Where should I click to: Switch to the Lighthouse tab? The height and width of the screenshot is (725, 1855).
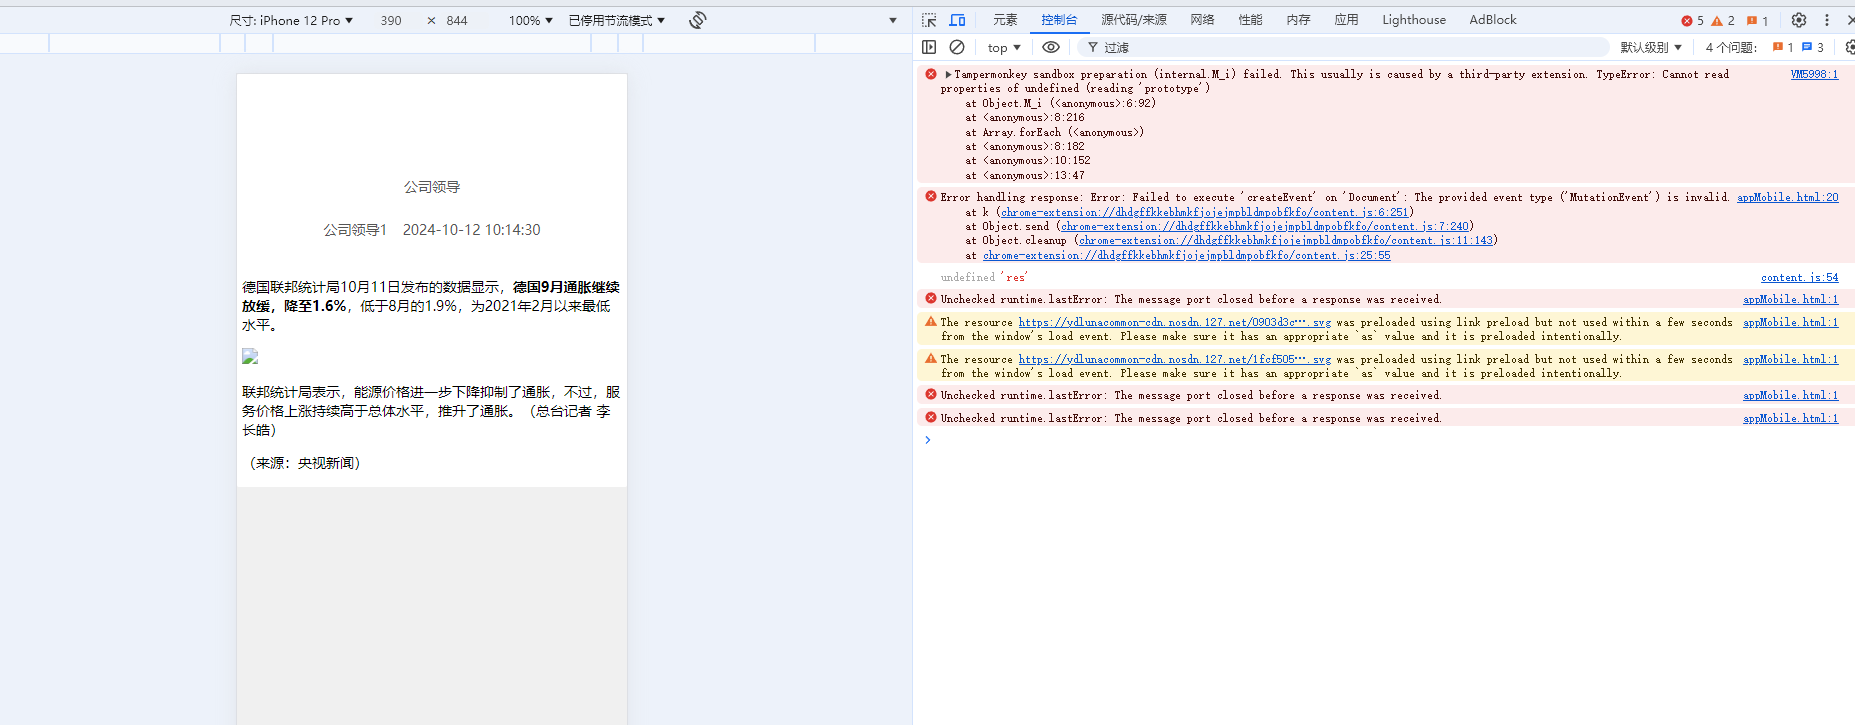1413,20
